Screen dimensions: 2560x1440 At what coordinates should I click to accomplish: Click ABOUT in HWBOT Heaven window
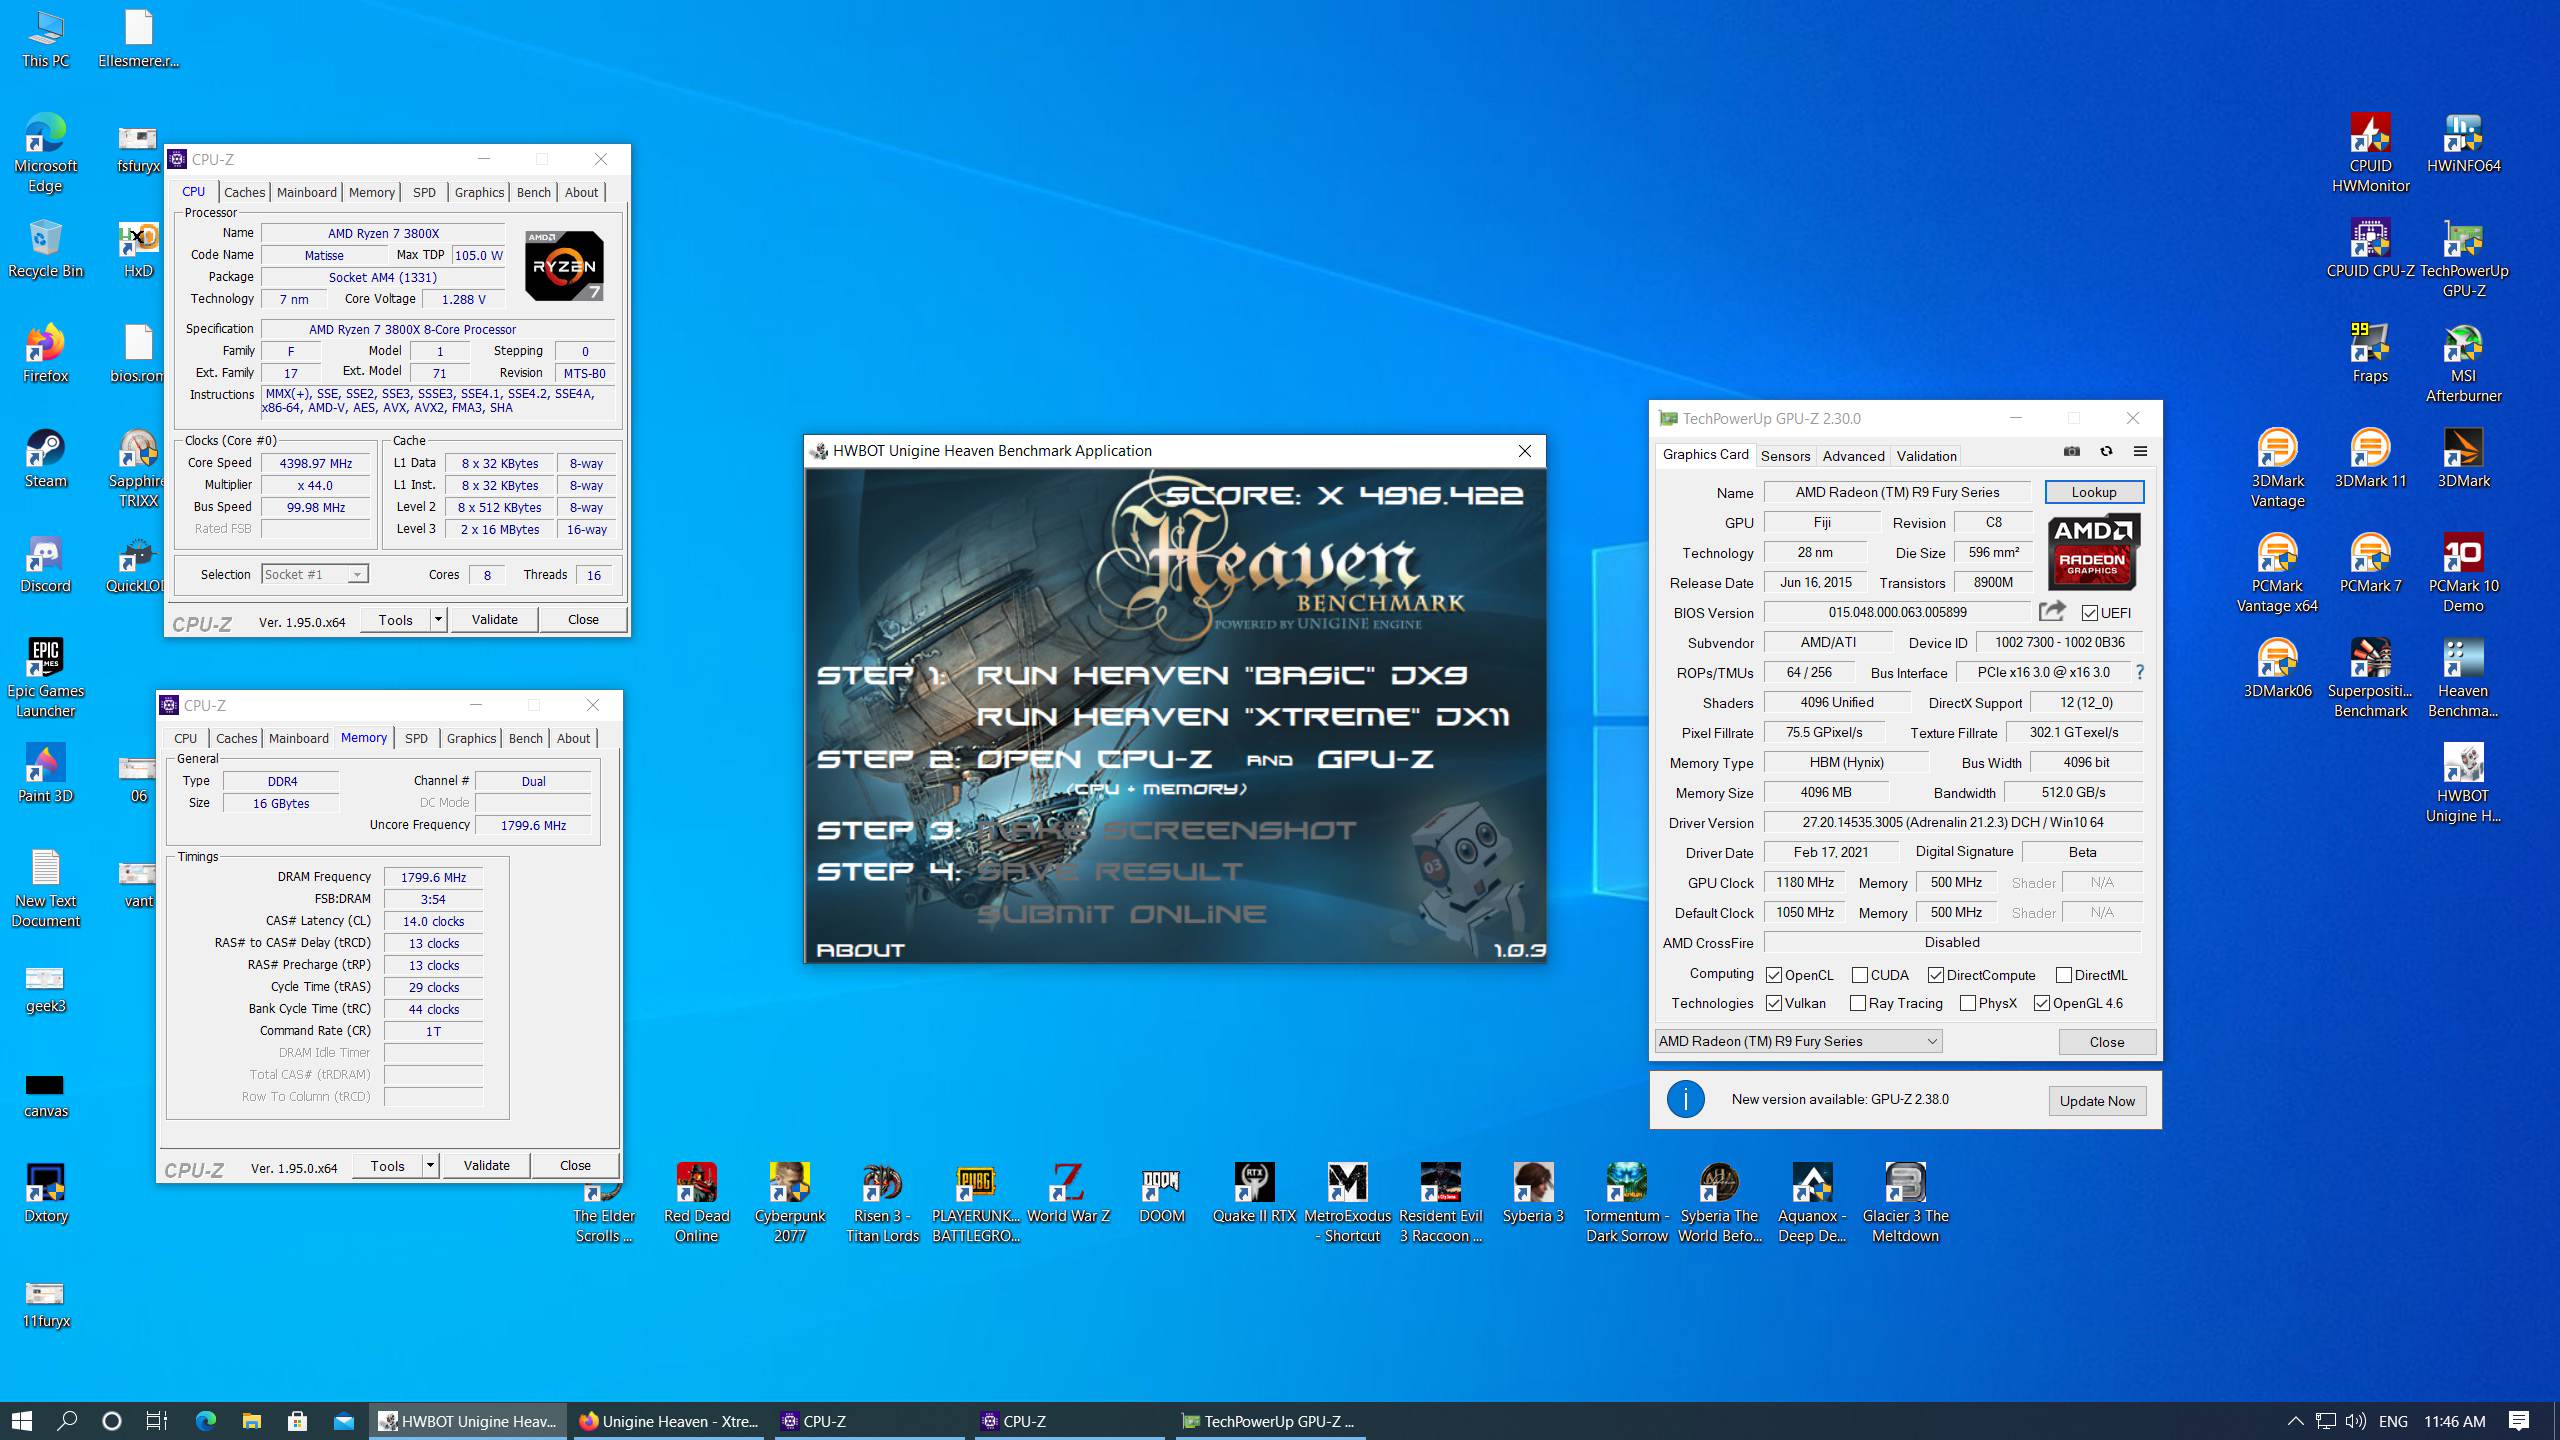tap(861, 950)
